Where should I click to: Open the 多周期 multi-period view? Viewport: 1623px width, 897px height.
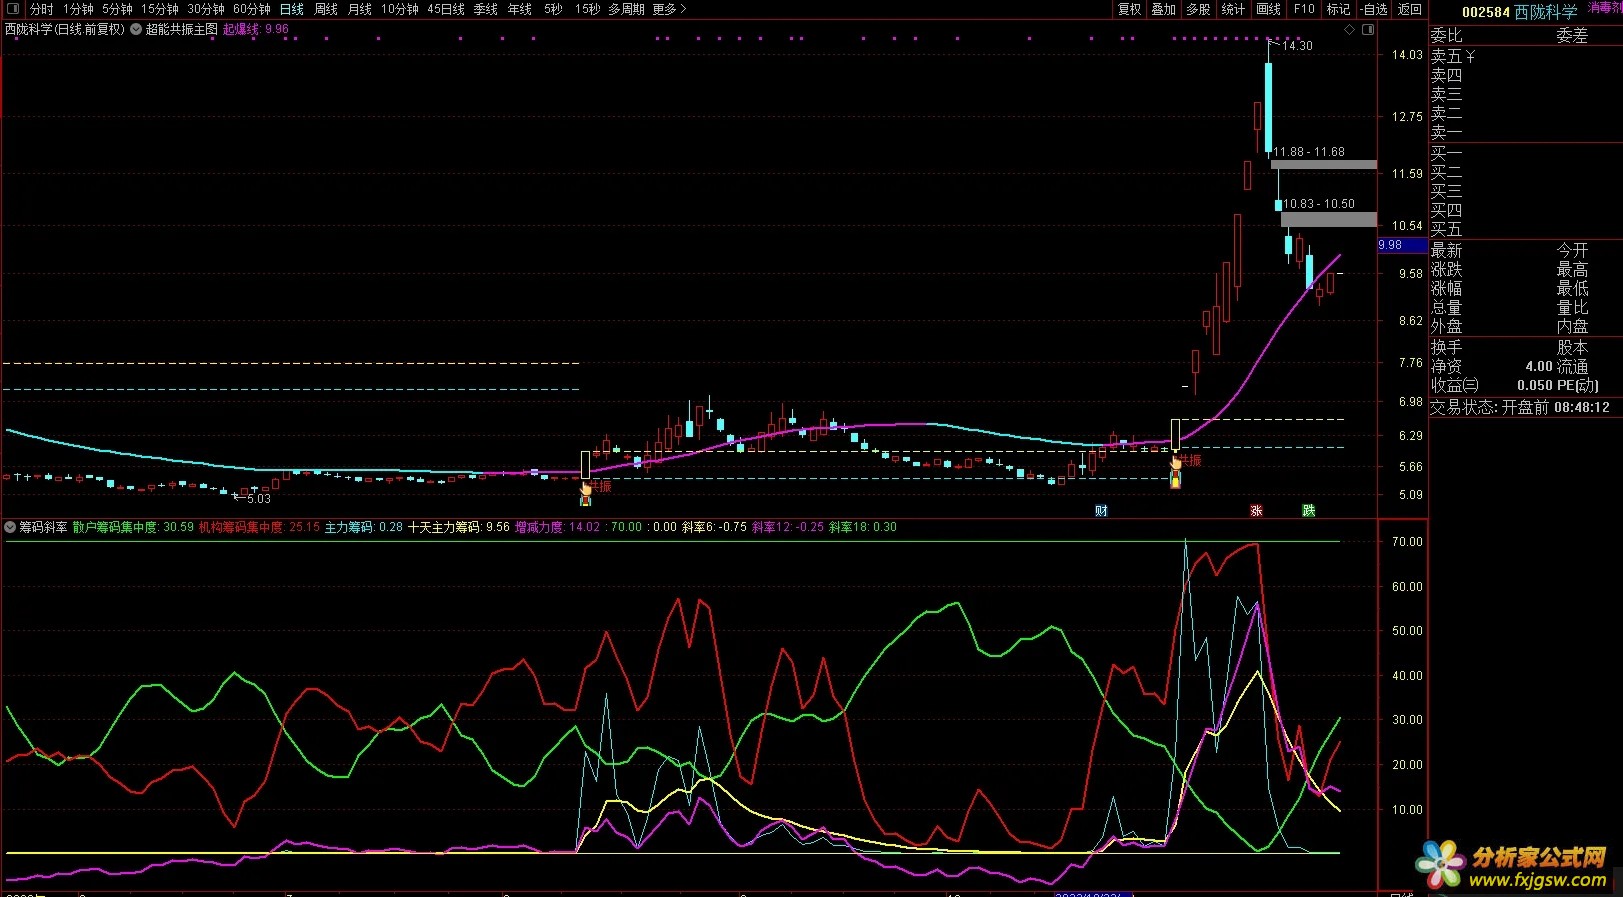point(626,9)
